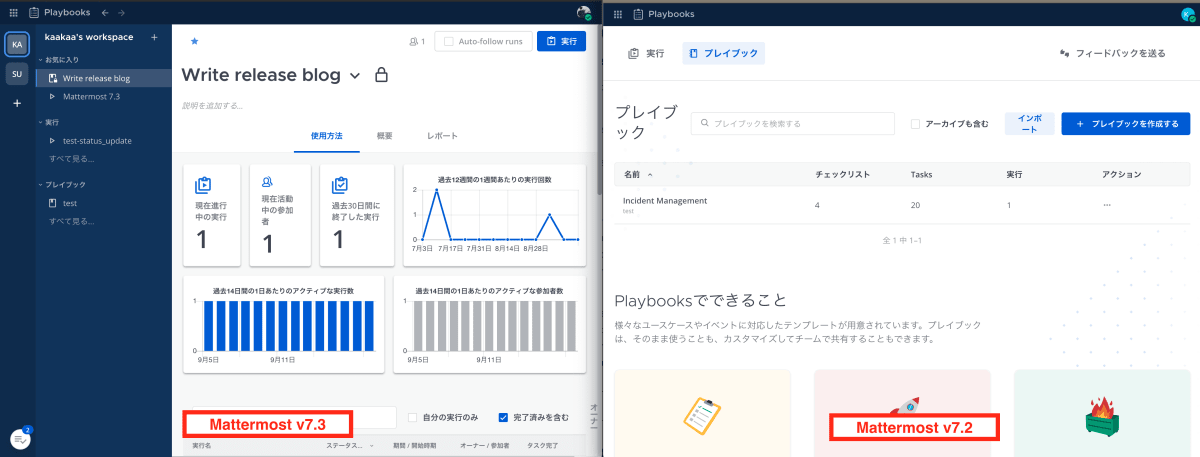Open product switcher grid in v7.2 window
The width and height of the screenshot is (1200, 457).
click(617, 14)
